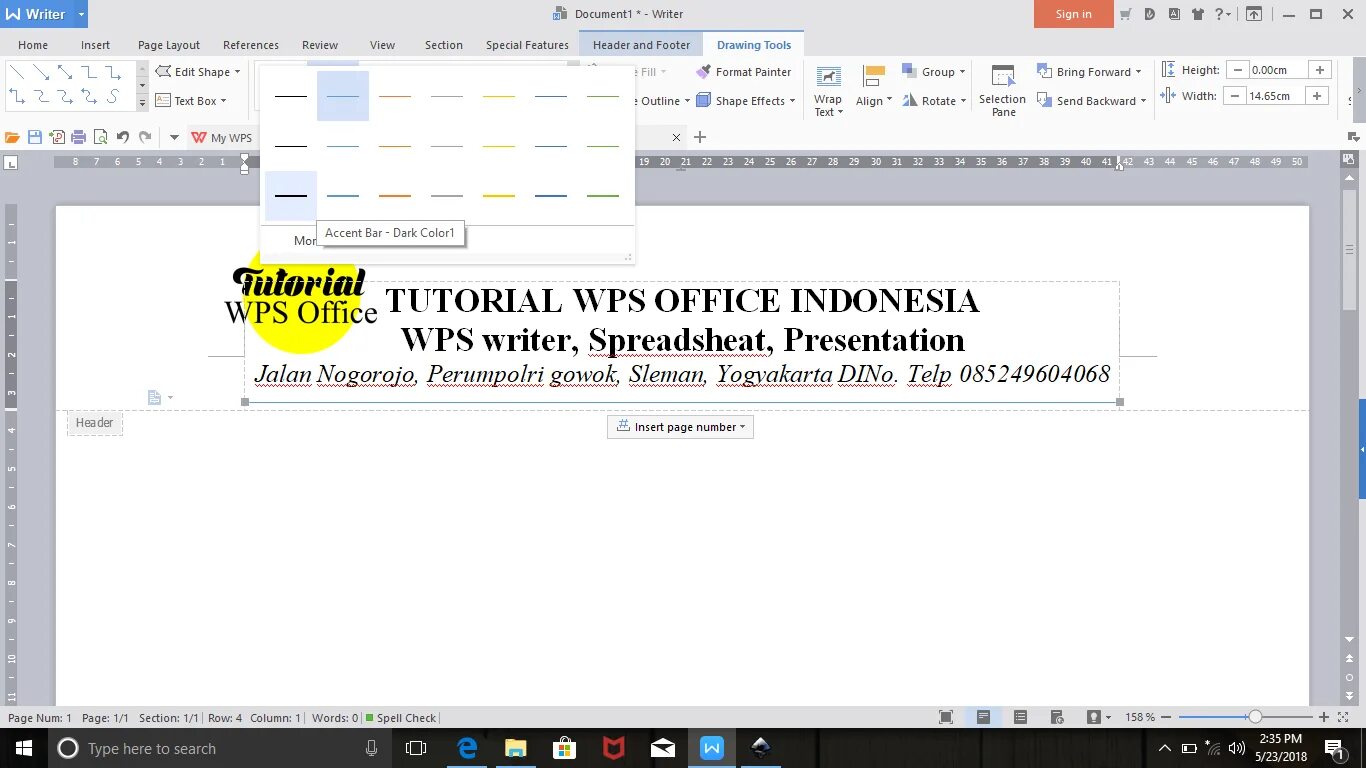Screen dimensions: 1366x768
Task: Select the freeform S-curve shape
Action: click(113, 97)
